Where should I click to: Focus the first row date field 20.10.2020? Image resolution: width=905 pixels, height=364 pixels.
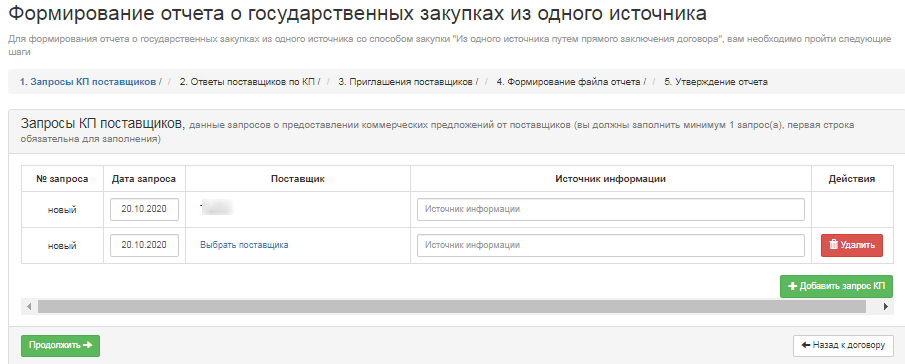[144, 209]
